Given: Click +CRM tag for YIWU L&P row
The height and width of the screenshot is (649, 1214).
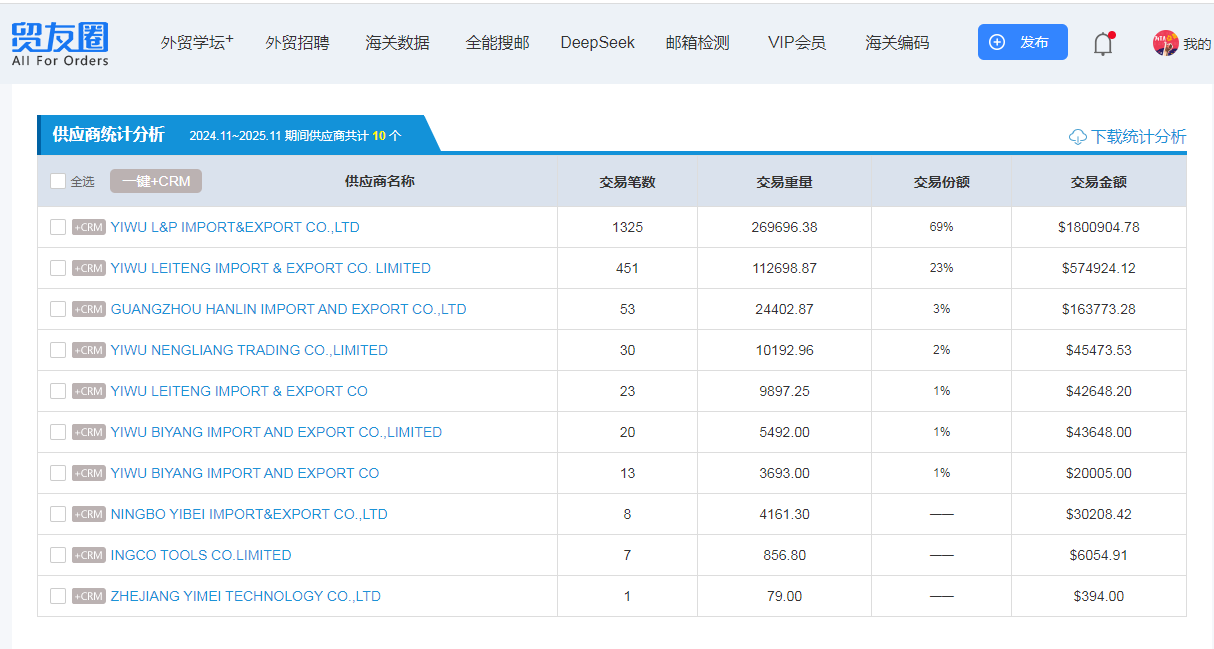Looking at the screenshot, I should [89, 227].
